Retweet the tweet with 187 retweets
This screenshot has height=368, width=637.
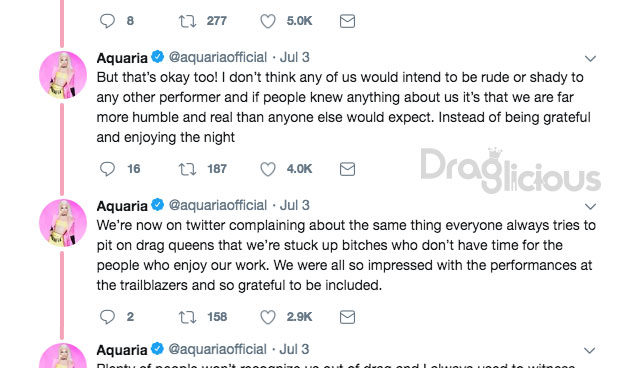tap(187, 169)
